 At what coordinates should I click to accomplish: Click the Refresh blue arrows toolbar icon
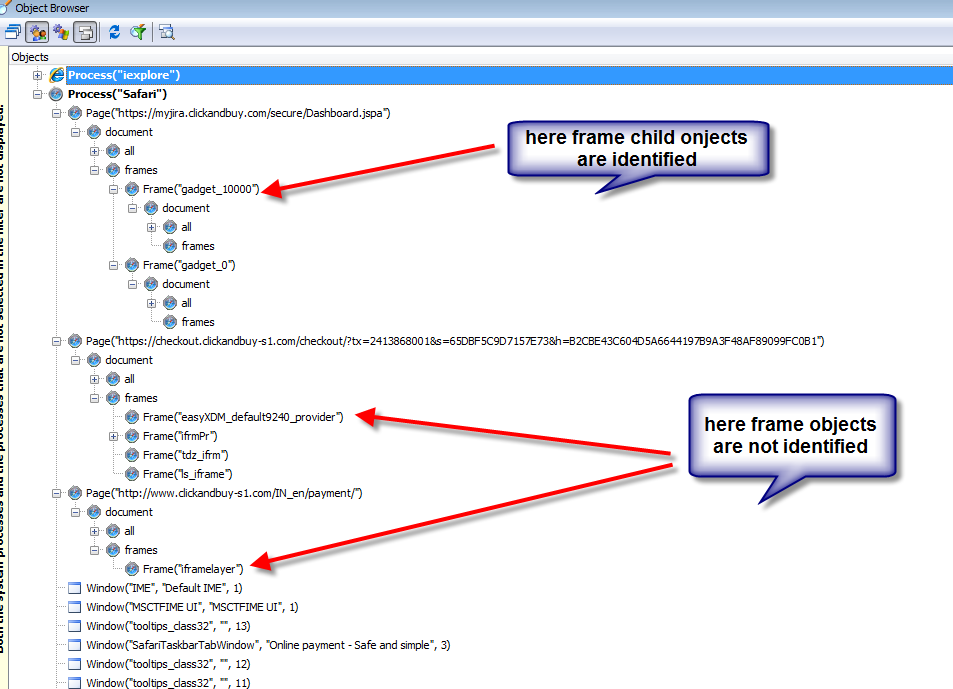[x=115, y=32]
